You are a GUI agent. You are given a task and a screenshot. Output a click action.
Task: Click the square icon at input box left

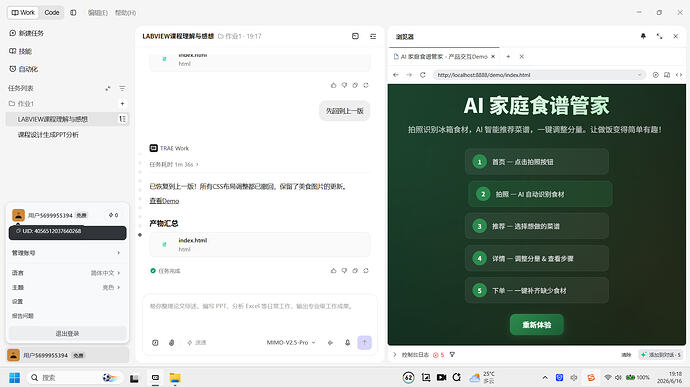click(x=155, y=343)
